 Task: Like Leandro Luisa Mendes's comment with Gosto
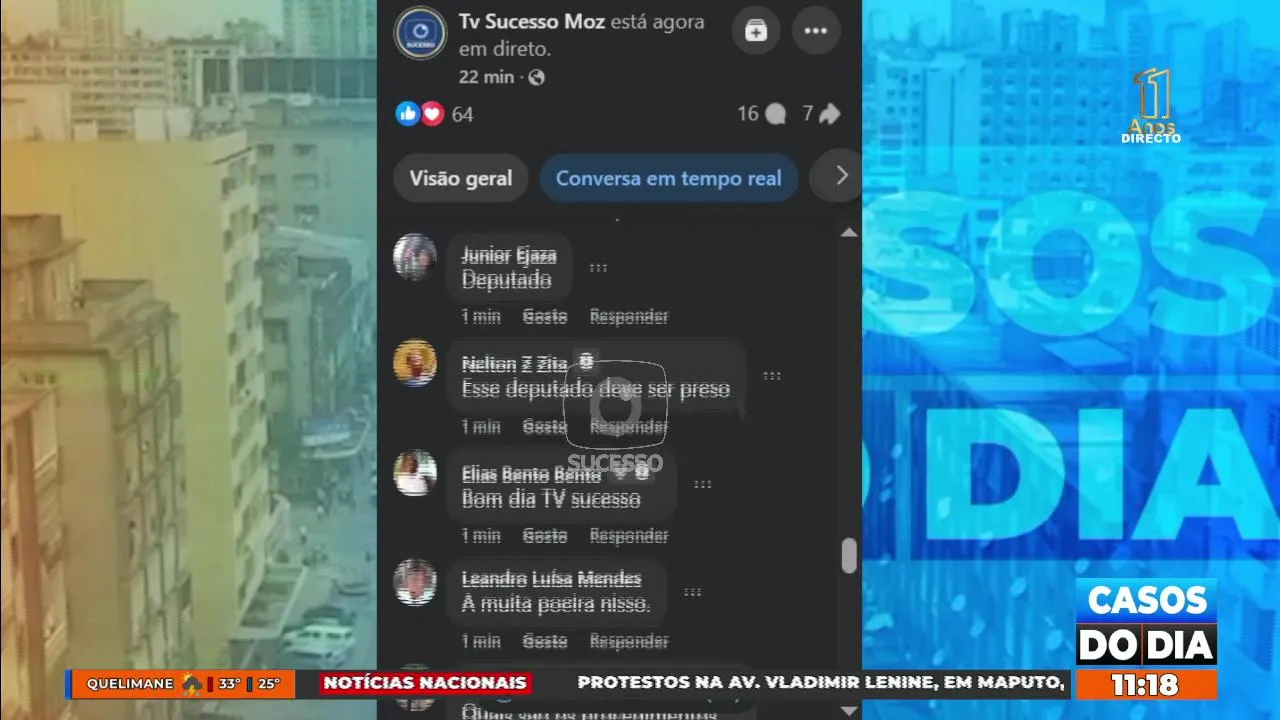(x=545, y=641)
